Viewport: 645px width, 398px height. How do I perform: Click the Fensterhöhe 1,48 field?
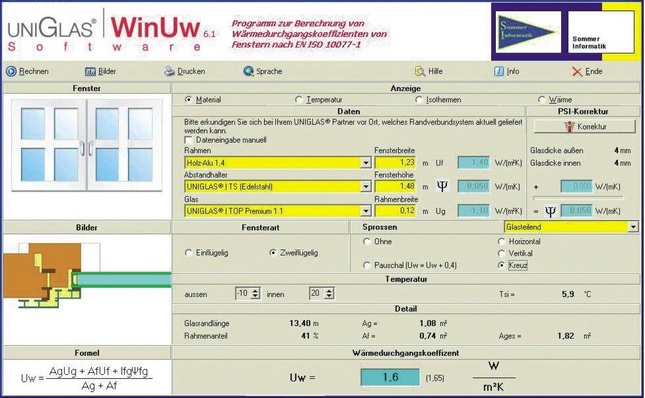tap(395, 186)
